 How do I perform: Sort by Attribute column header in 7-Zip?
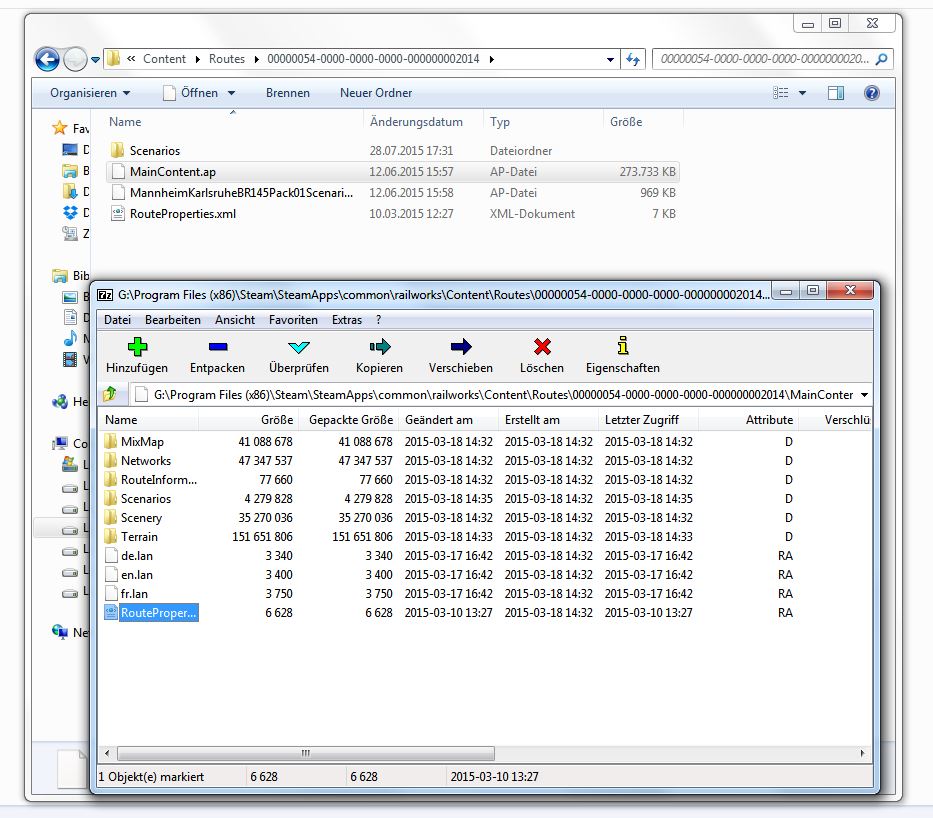749,419
